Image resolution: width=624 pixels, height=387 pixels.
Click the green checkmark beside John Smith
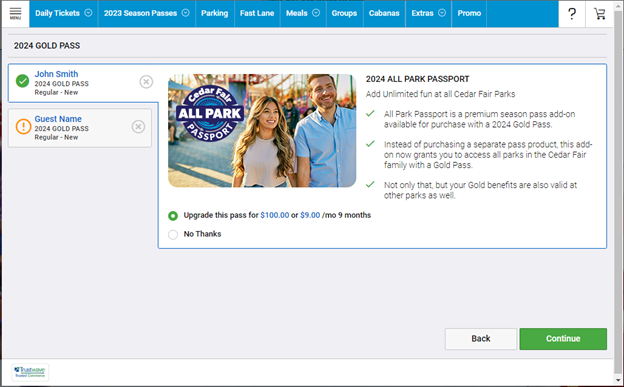22,81
